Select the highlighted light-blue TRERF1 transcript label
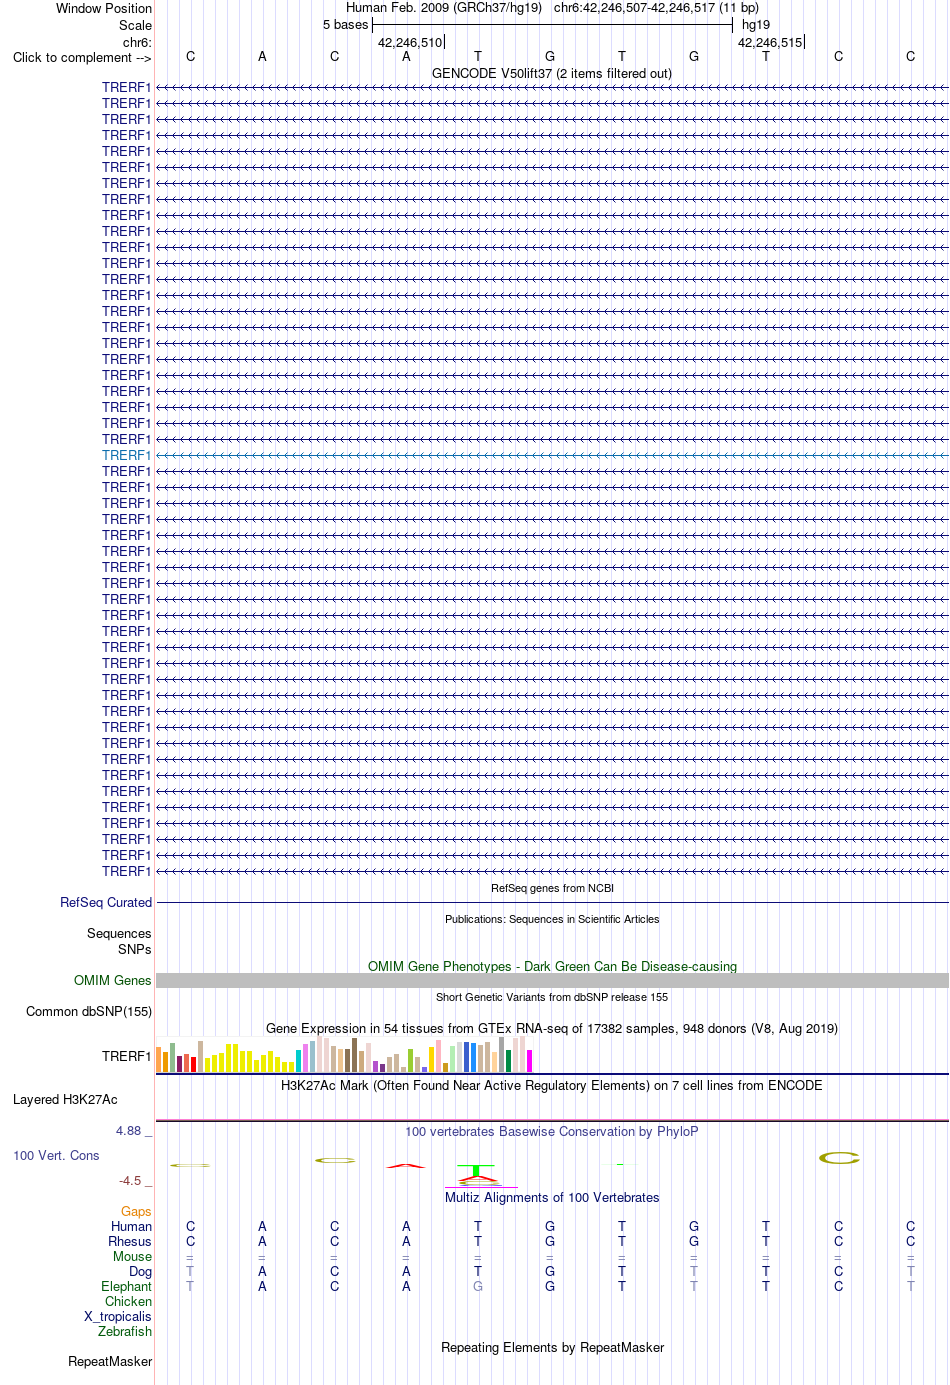950x1385 pixels. click(x=126, y=455)
